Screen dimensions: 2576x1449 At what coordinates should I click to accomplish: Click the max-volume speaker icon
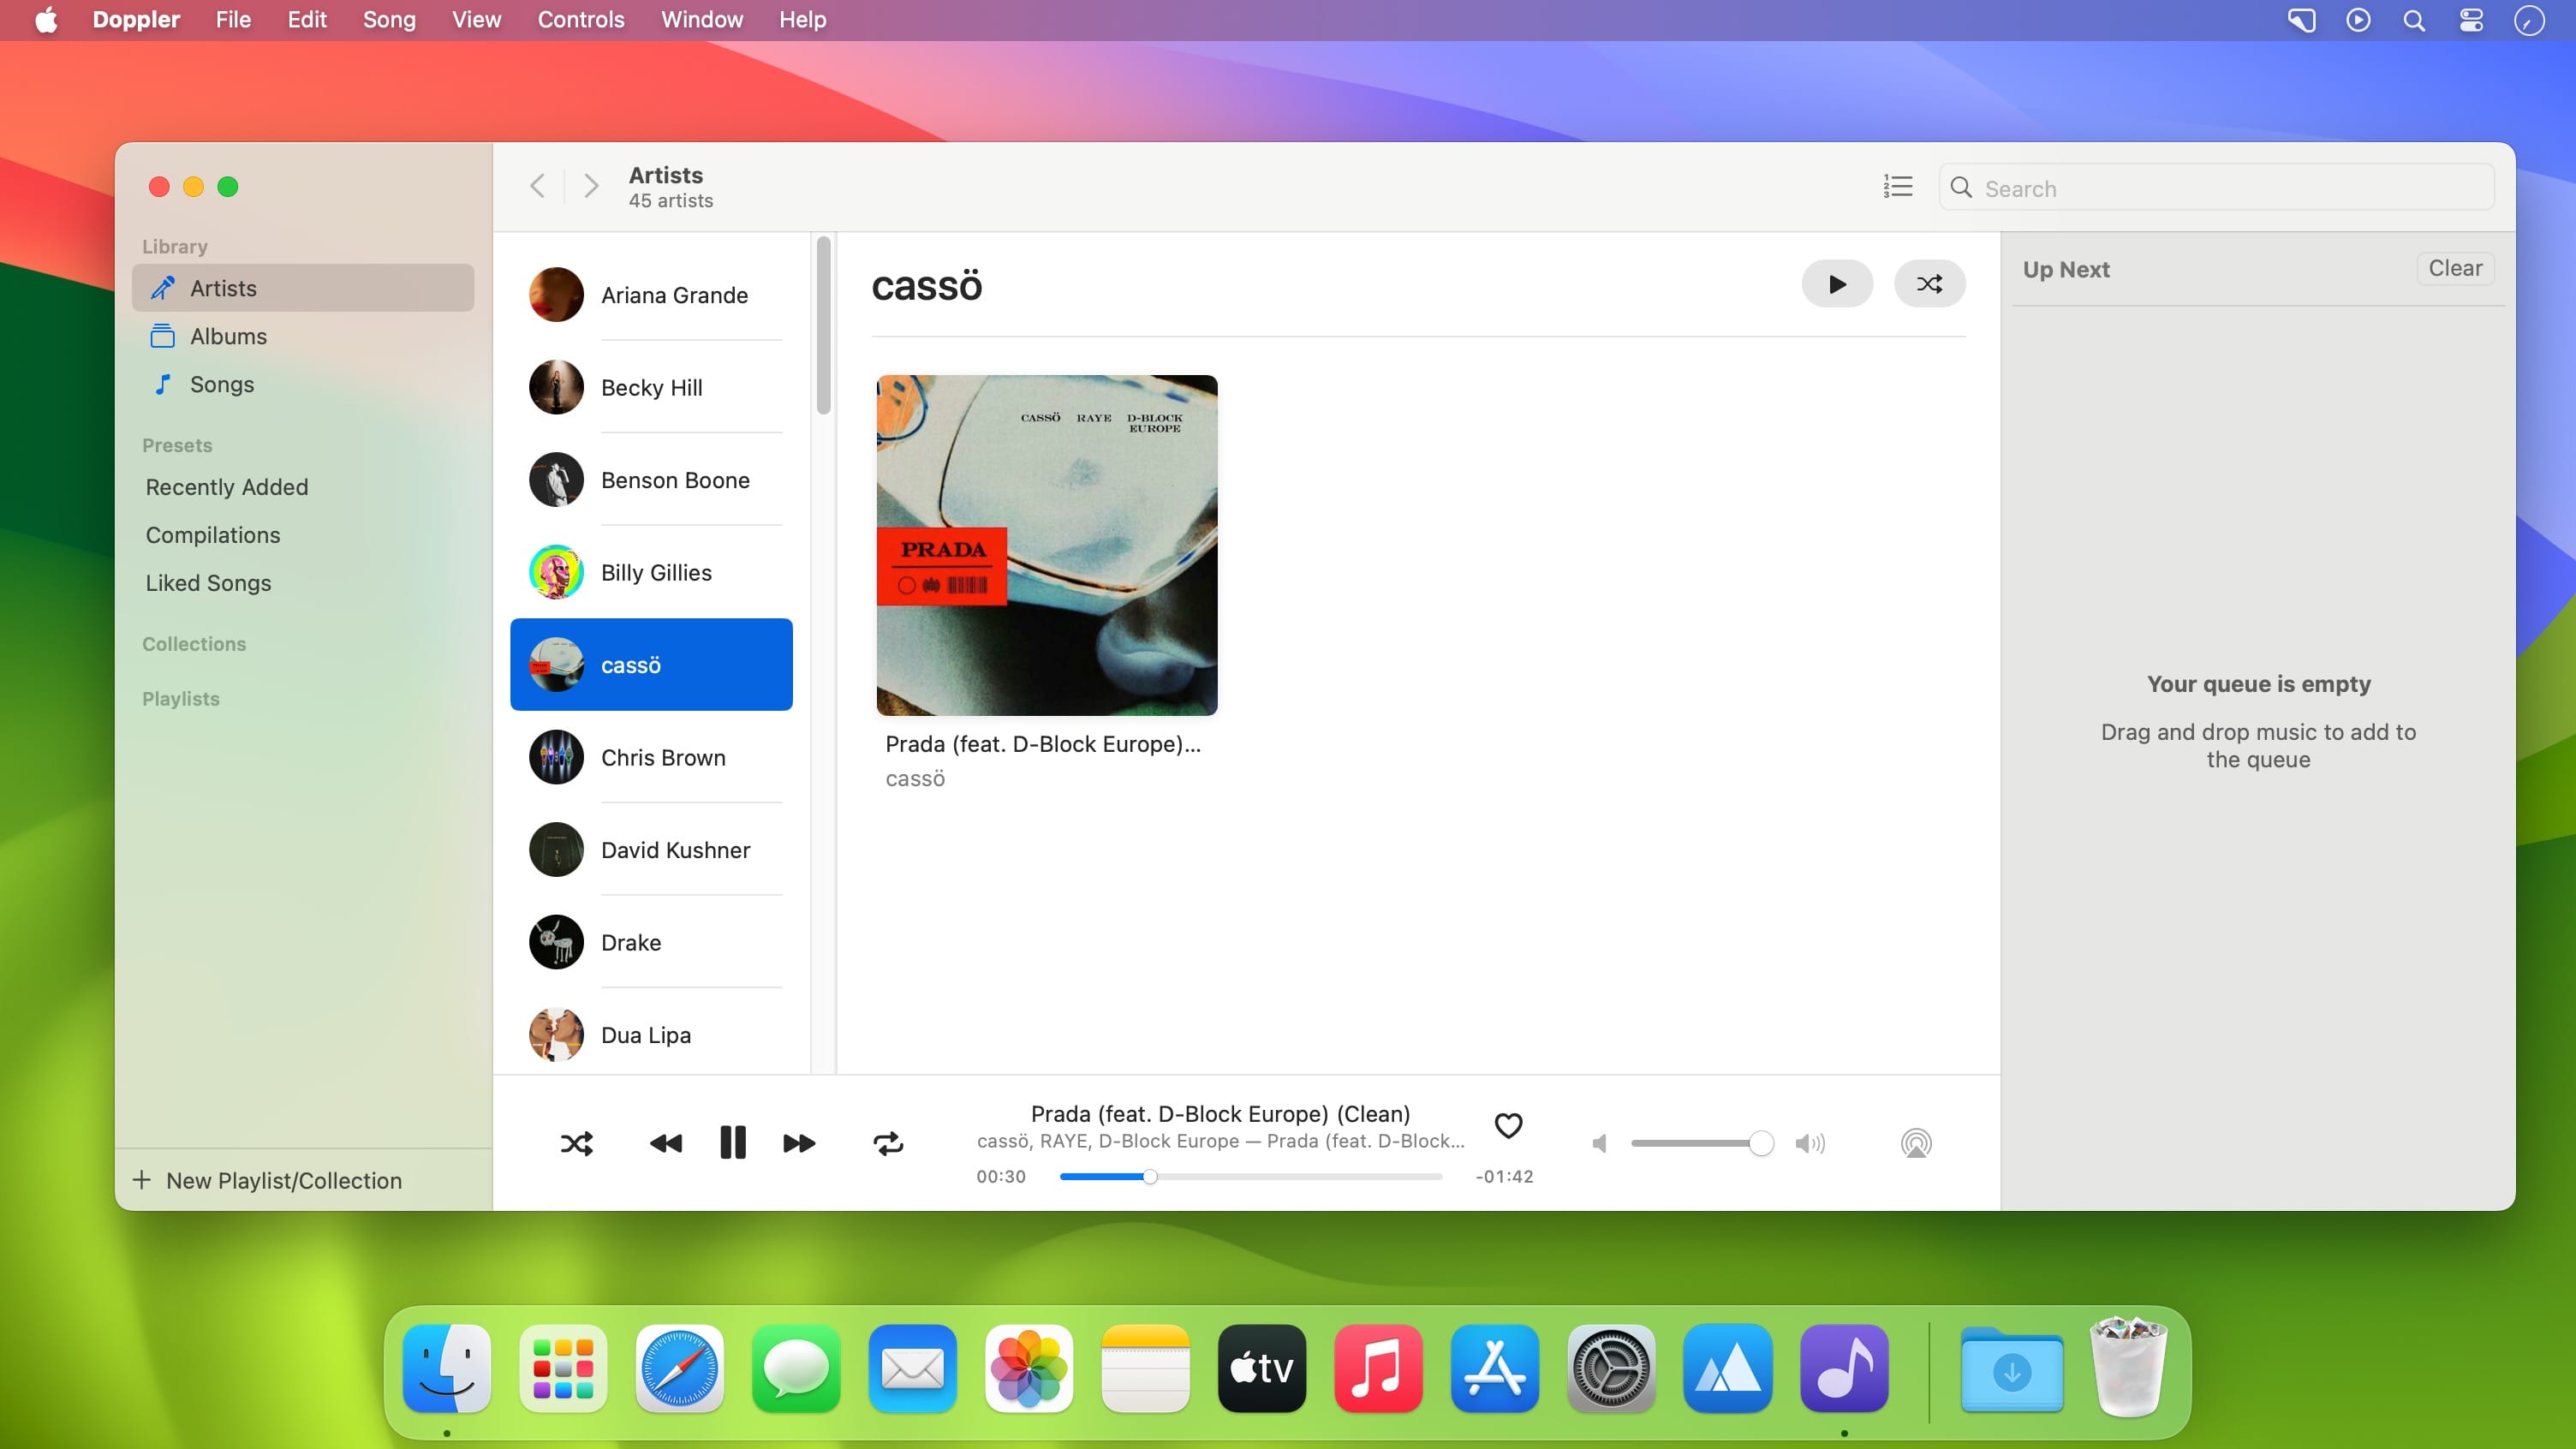pos(1810,1143)
